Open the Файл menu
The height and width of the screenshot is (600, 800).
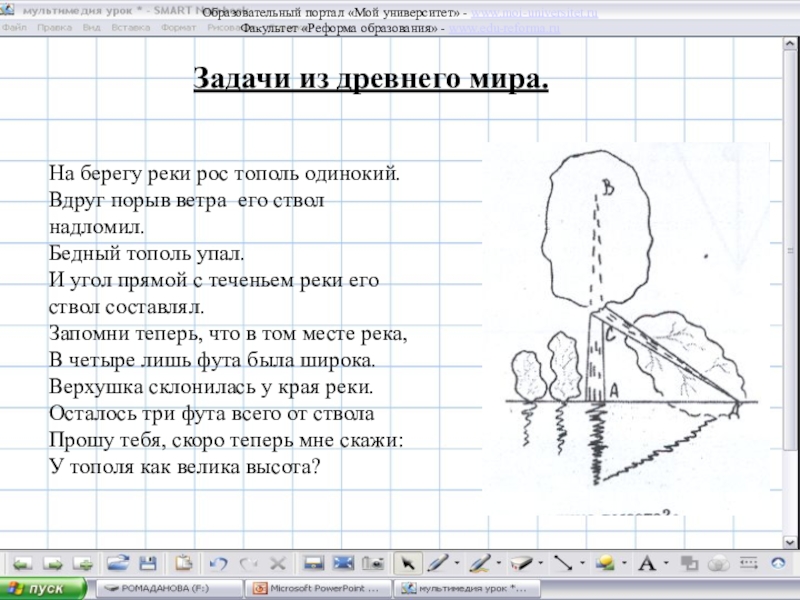point(14,27)
